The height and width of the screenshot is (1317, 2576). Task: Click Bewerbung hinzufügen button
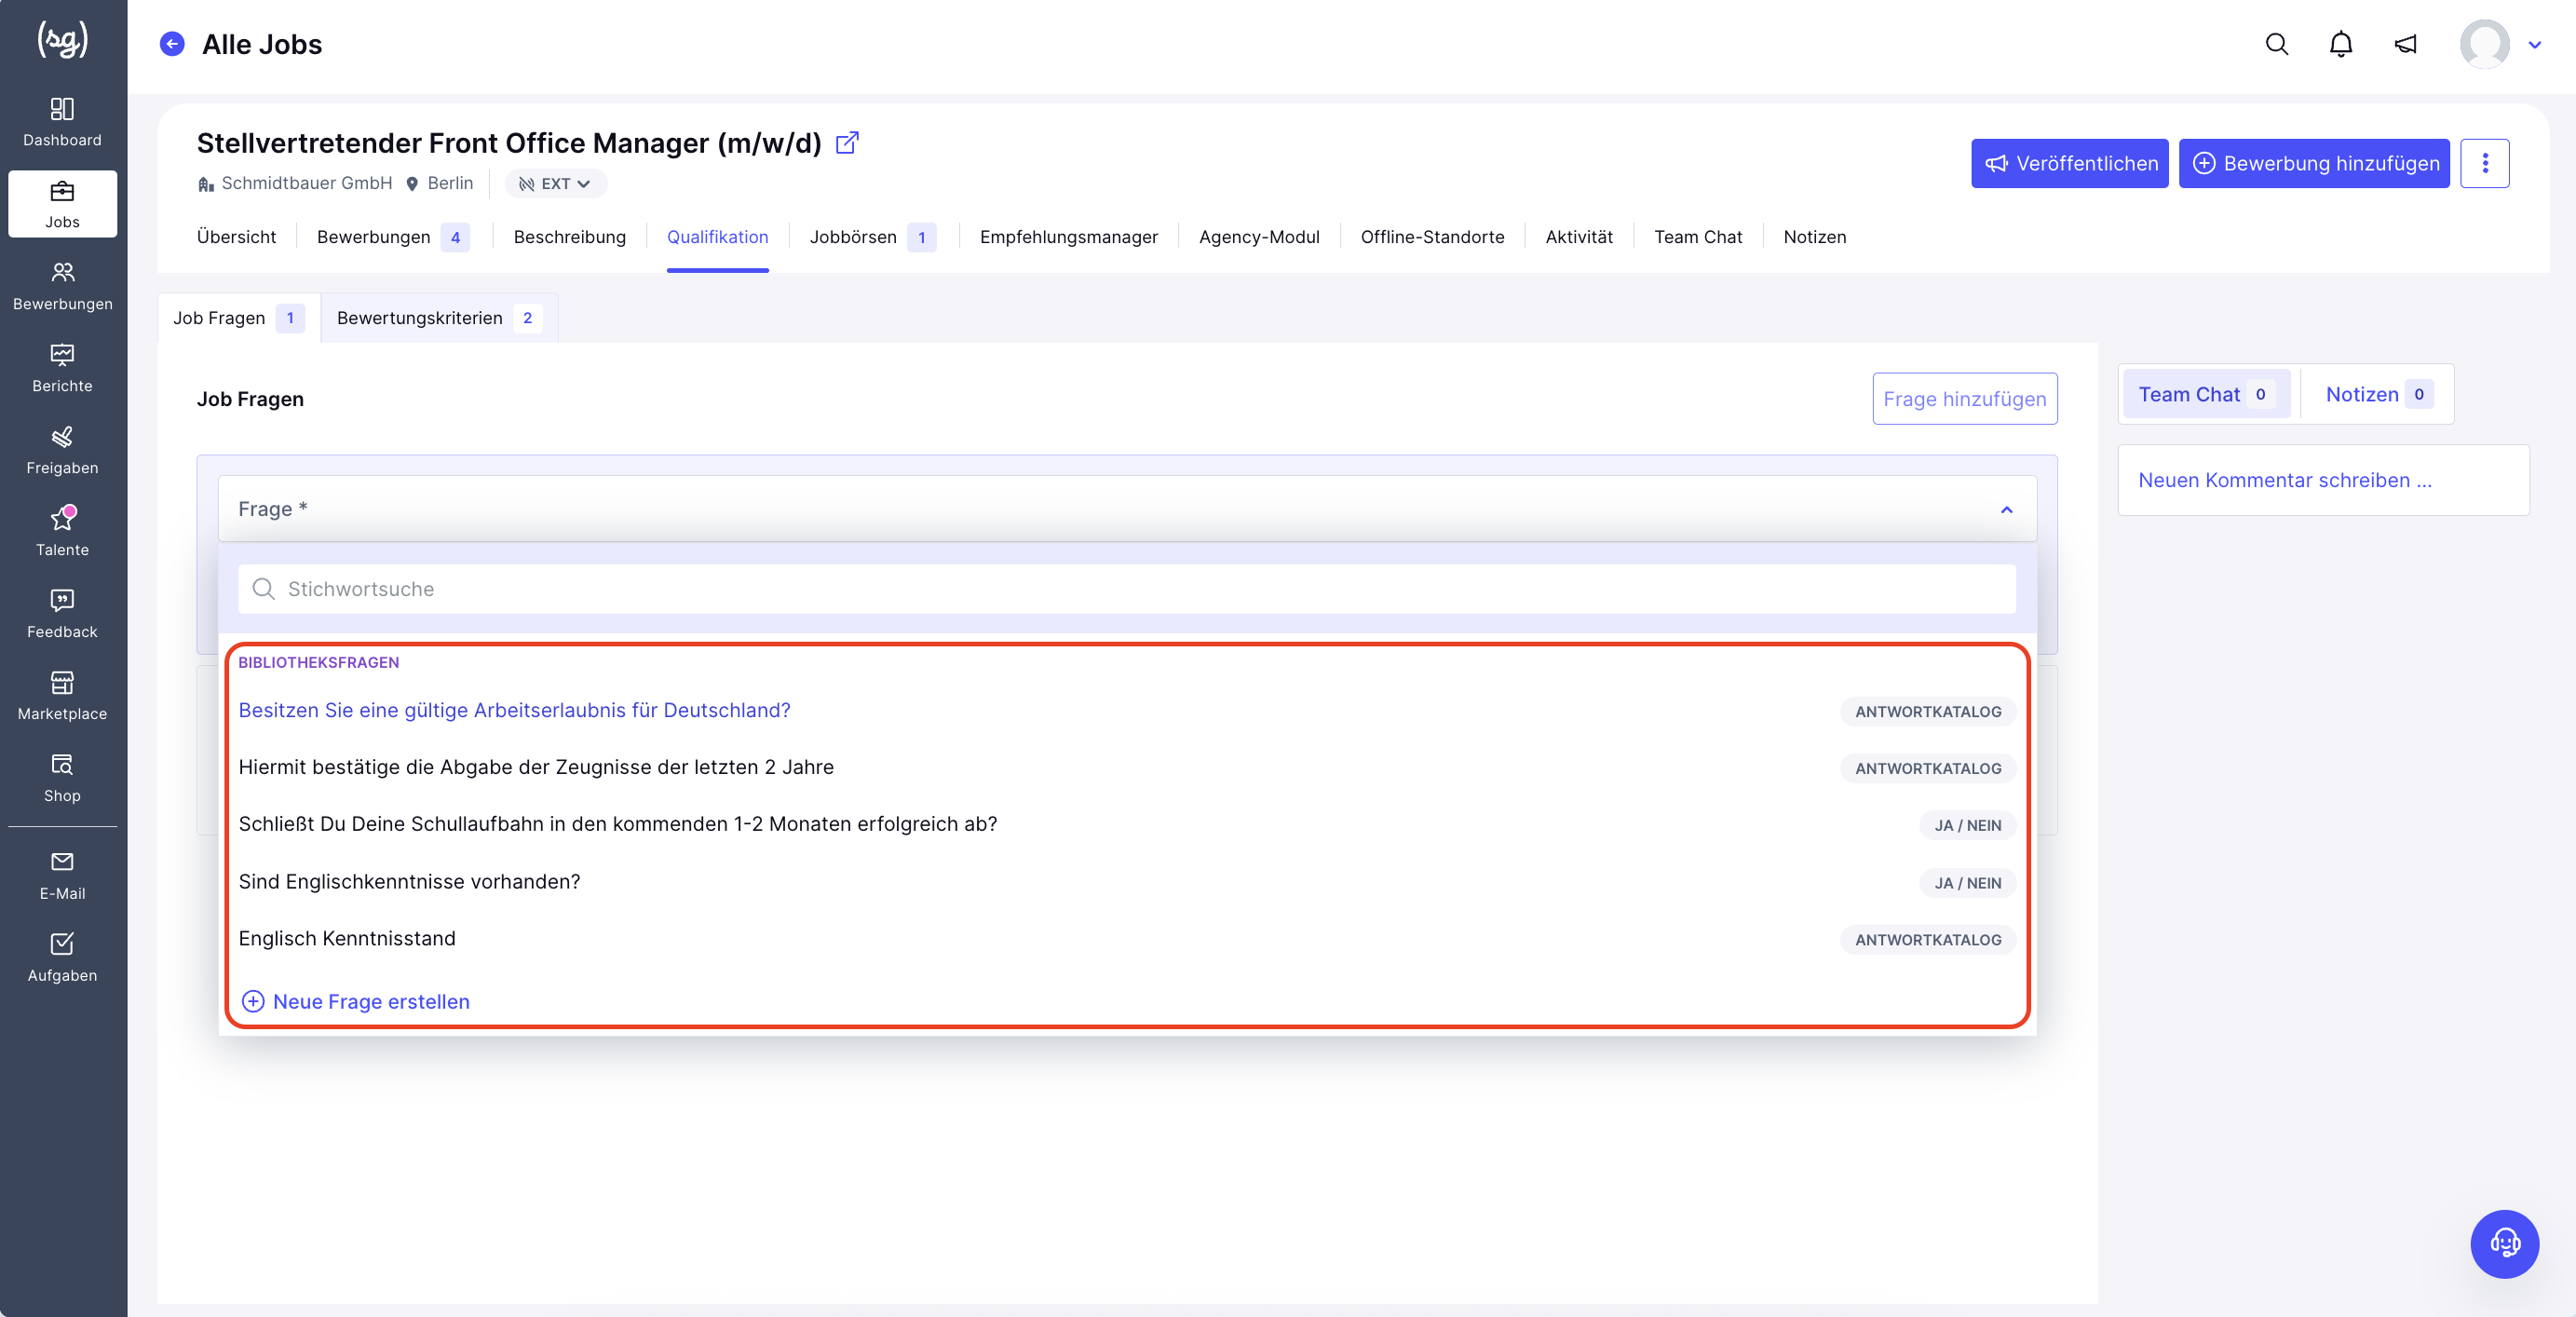[x=2314, y=163]
